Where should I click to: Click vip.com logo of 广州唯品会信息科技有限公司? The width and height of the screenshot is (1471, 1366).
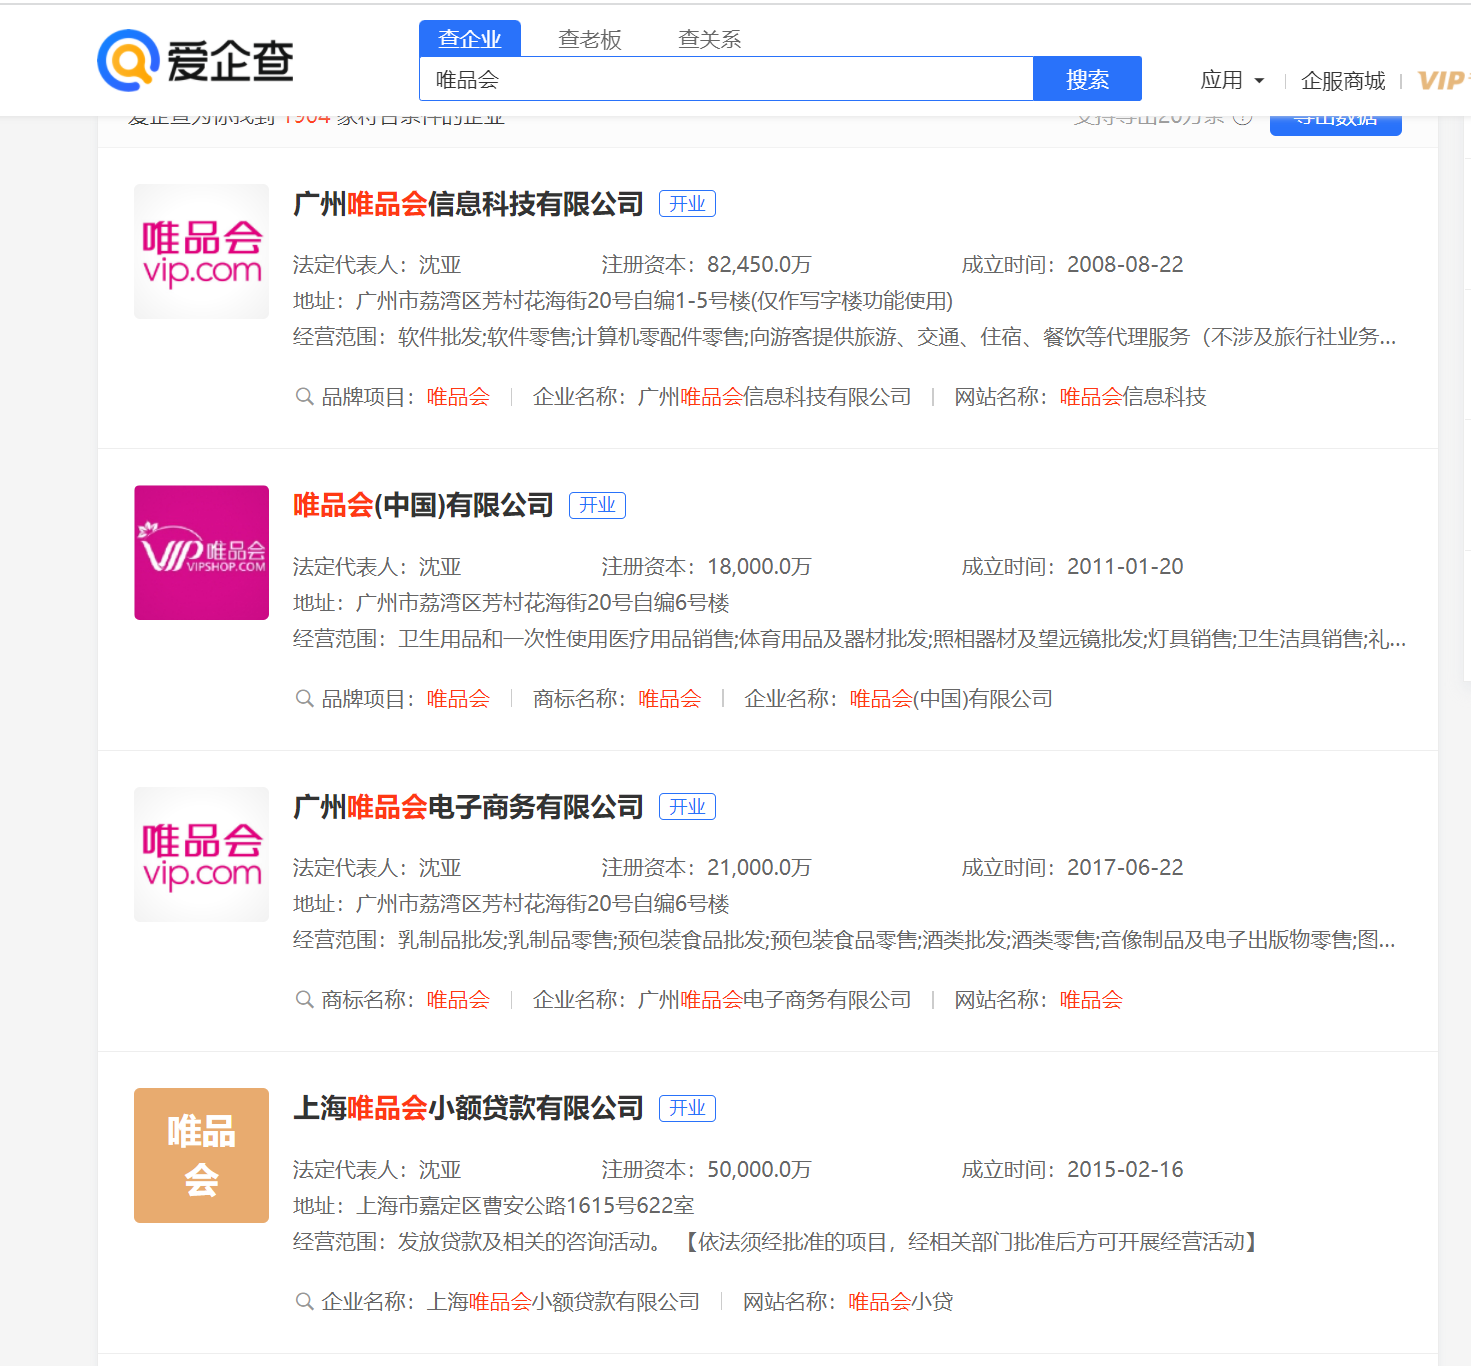202,252
